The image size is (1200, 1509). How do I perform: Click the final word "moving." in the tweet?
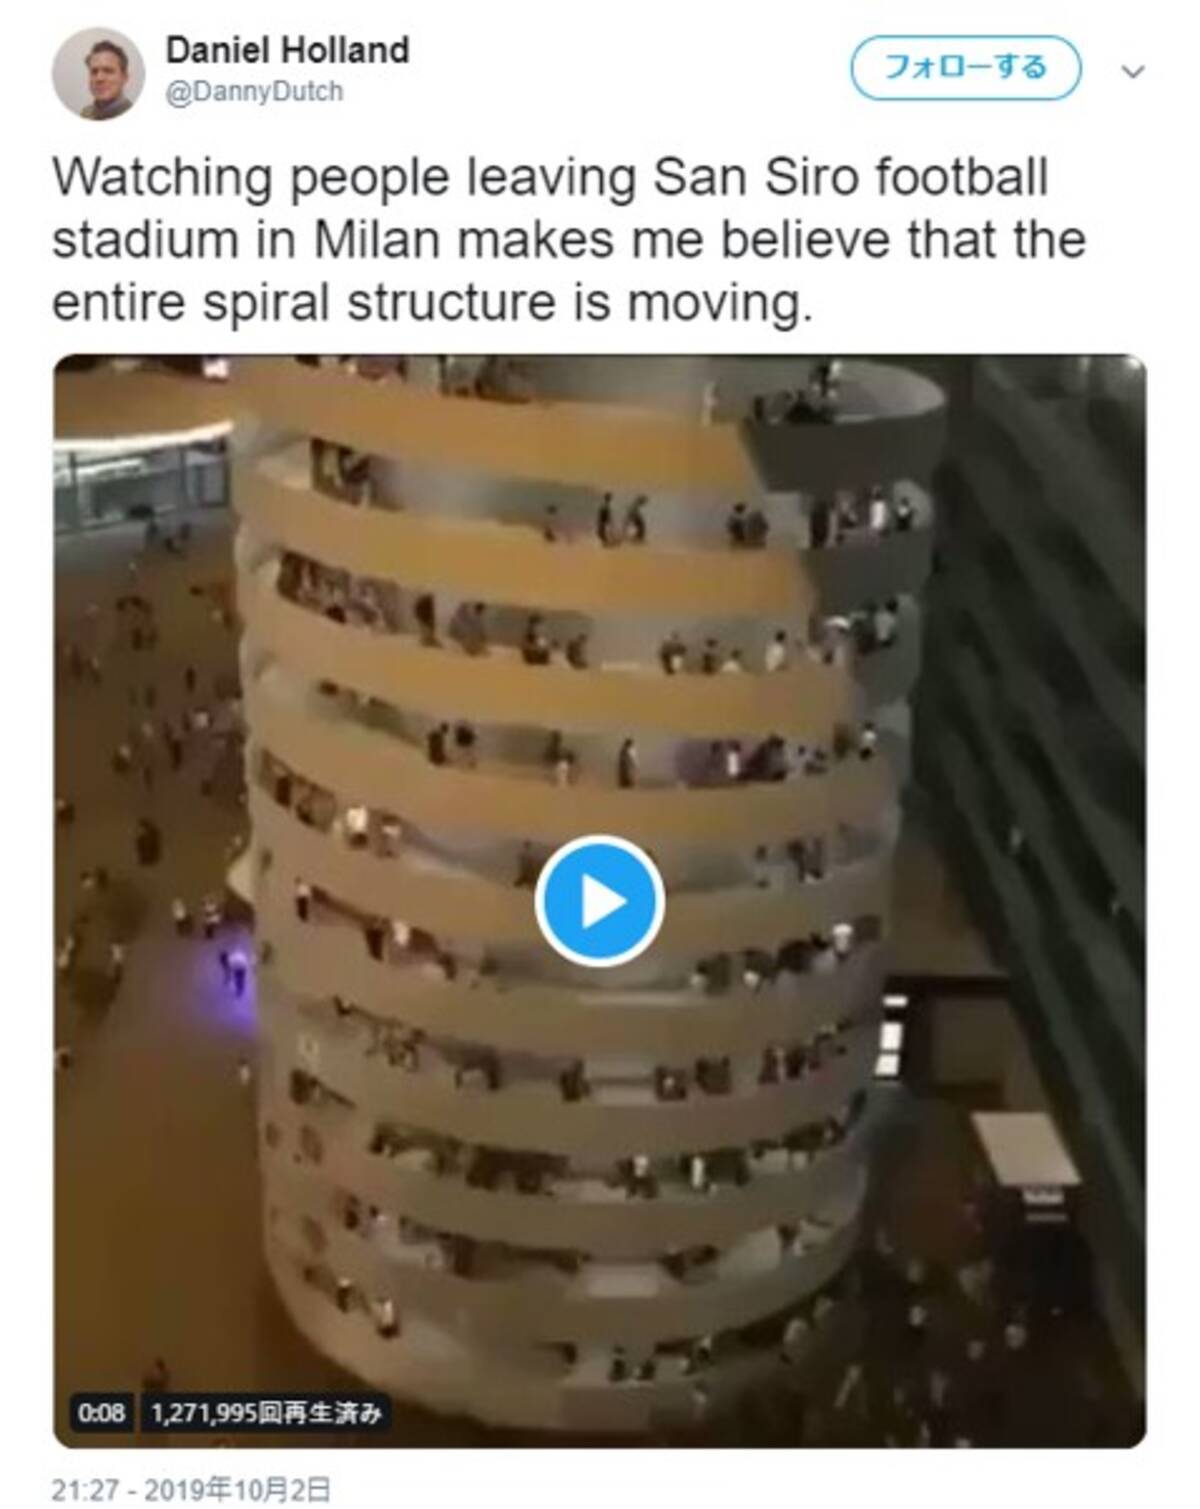pyautogui.click(x=720, y=303)
